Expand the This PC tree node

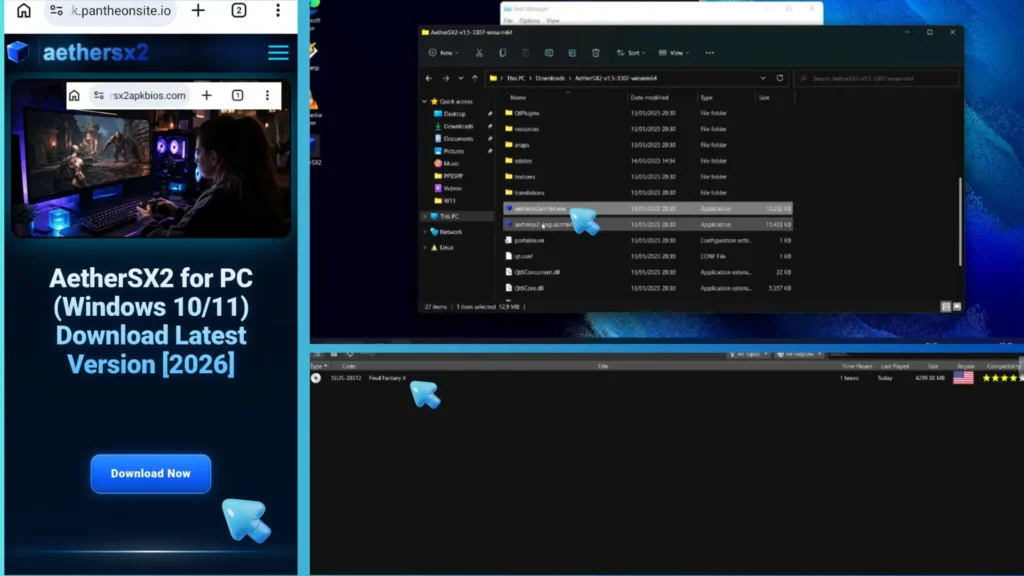[424, 216]
